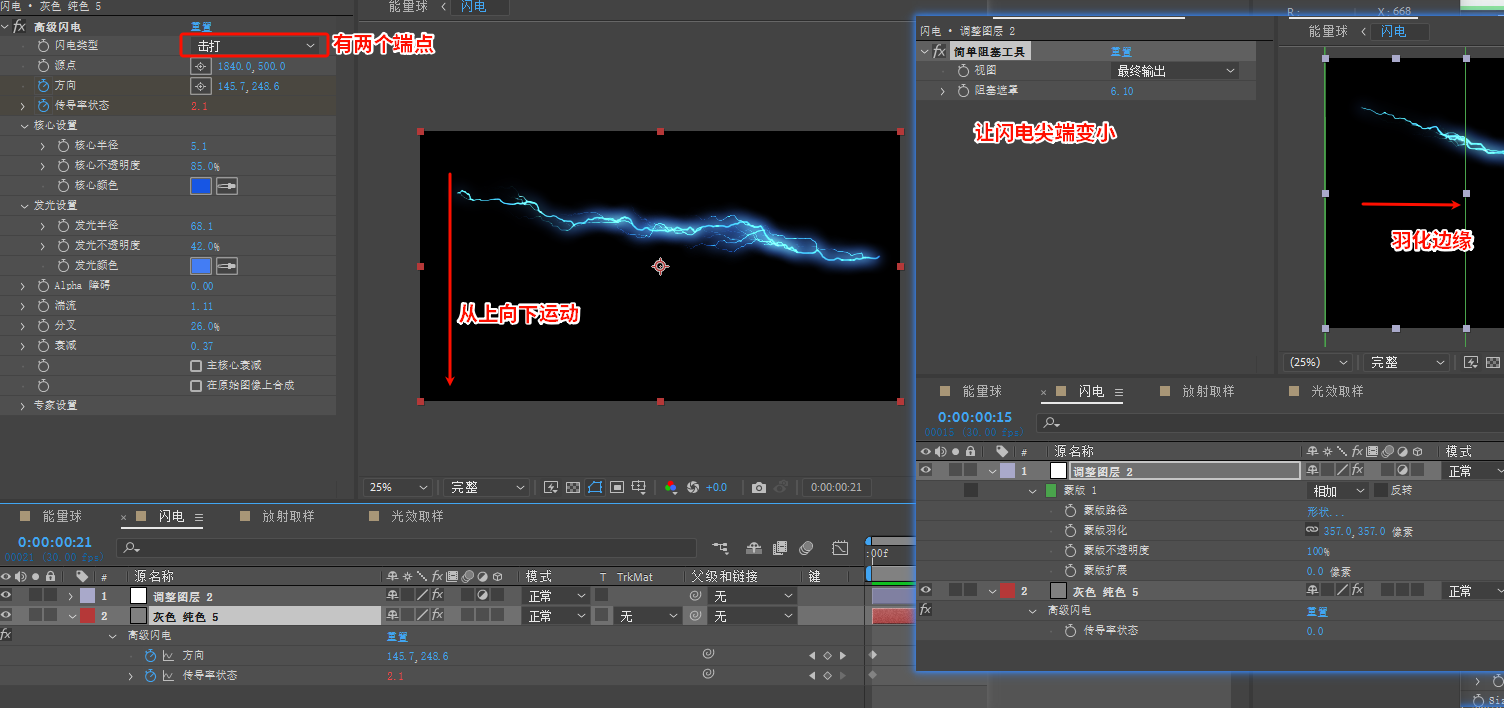This screenshot has height=708, width=1504.
Task: Toggle the 简单阻塞工具 fx effect switch
Action: click(939, 51)
